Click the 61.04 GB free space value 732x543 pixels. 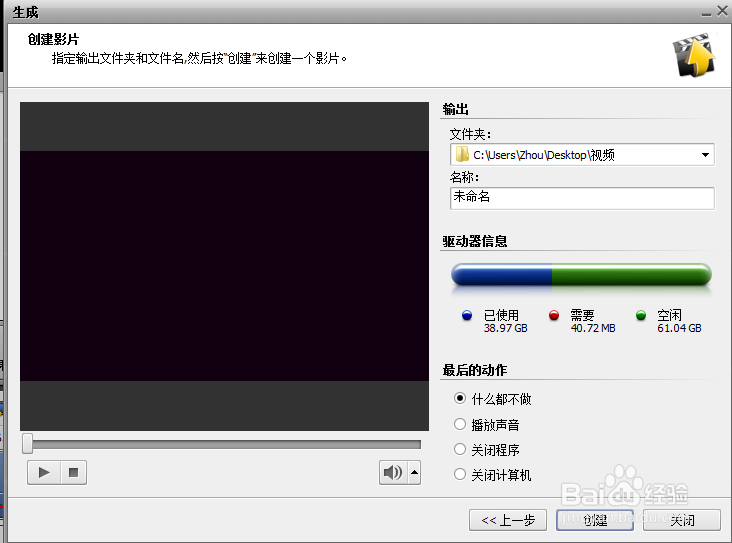pos(679,328)
